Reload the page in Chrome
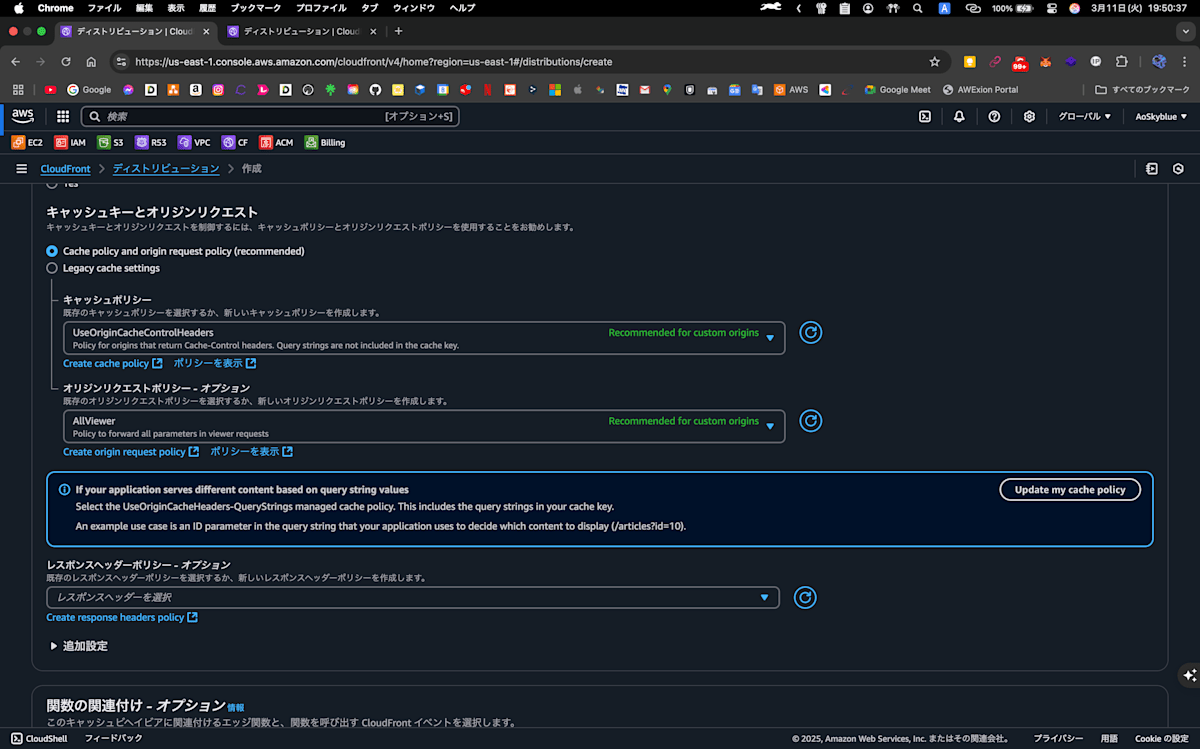The image size is (1200, 749). coord(66,61)
